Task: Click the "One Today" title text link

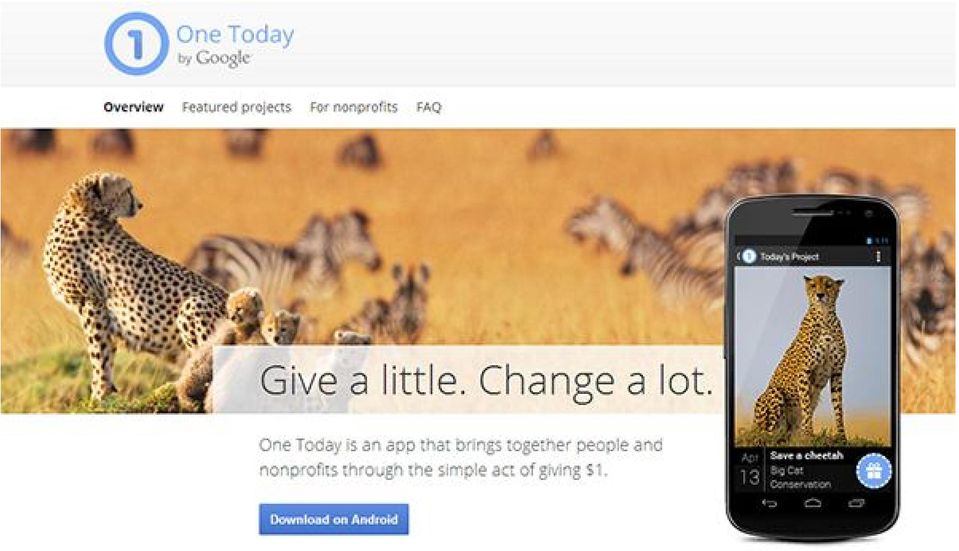Action: (235, 34)
